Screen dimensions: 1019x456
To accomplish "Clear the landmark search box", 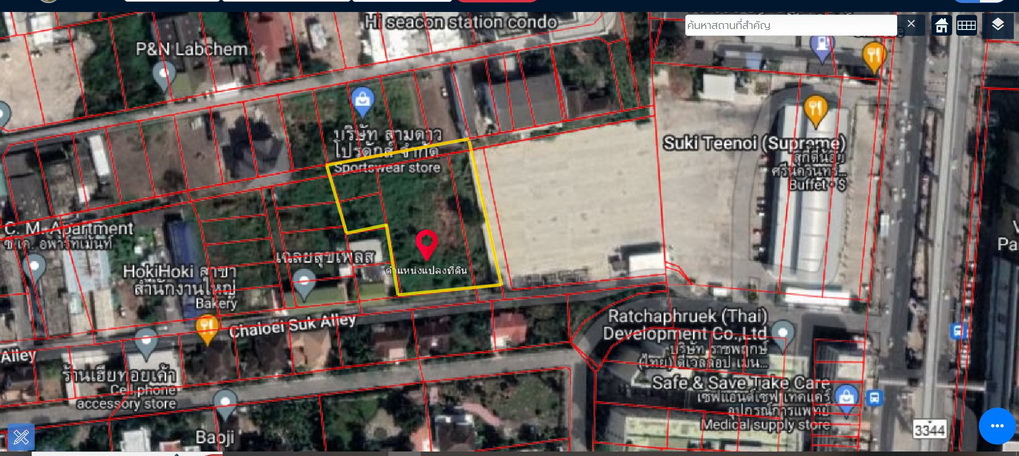I will pyautogui.click(x=910, y=24).
